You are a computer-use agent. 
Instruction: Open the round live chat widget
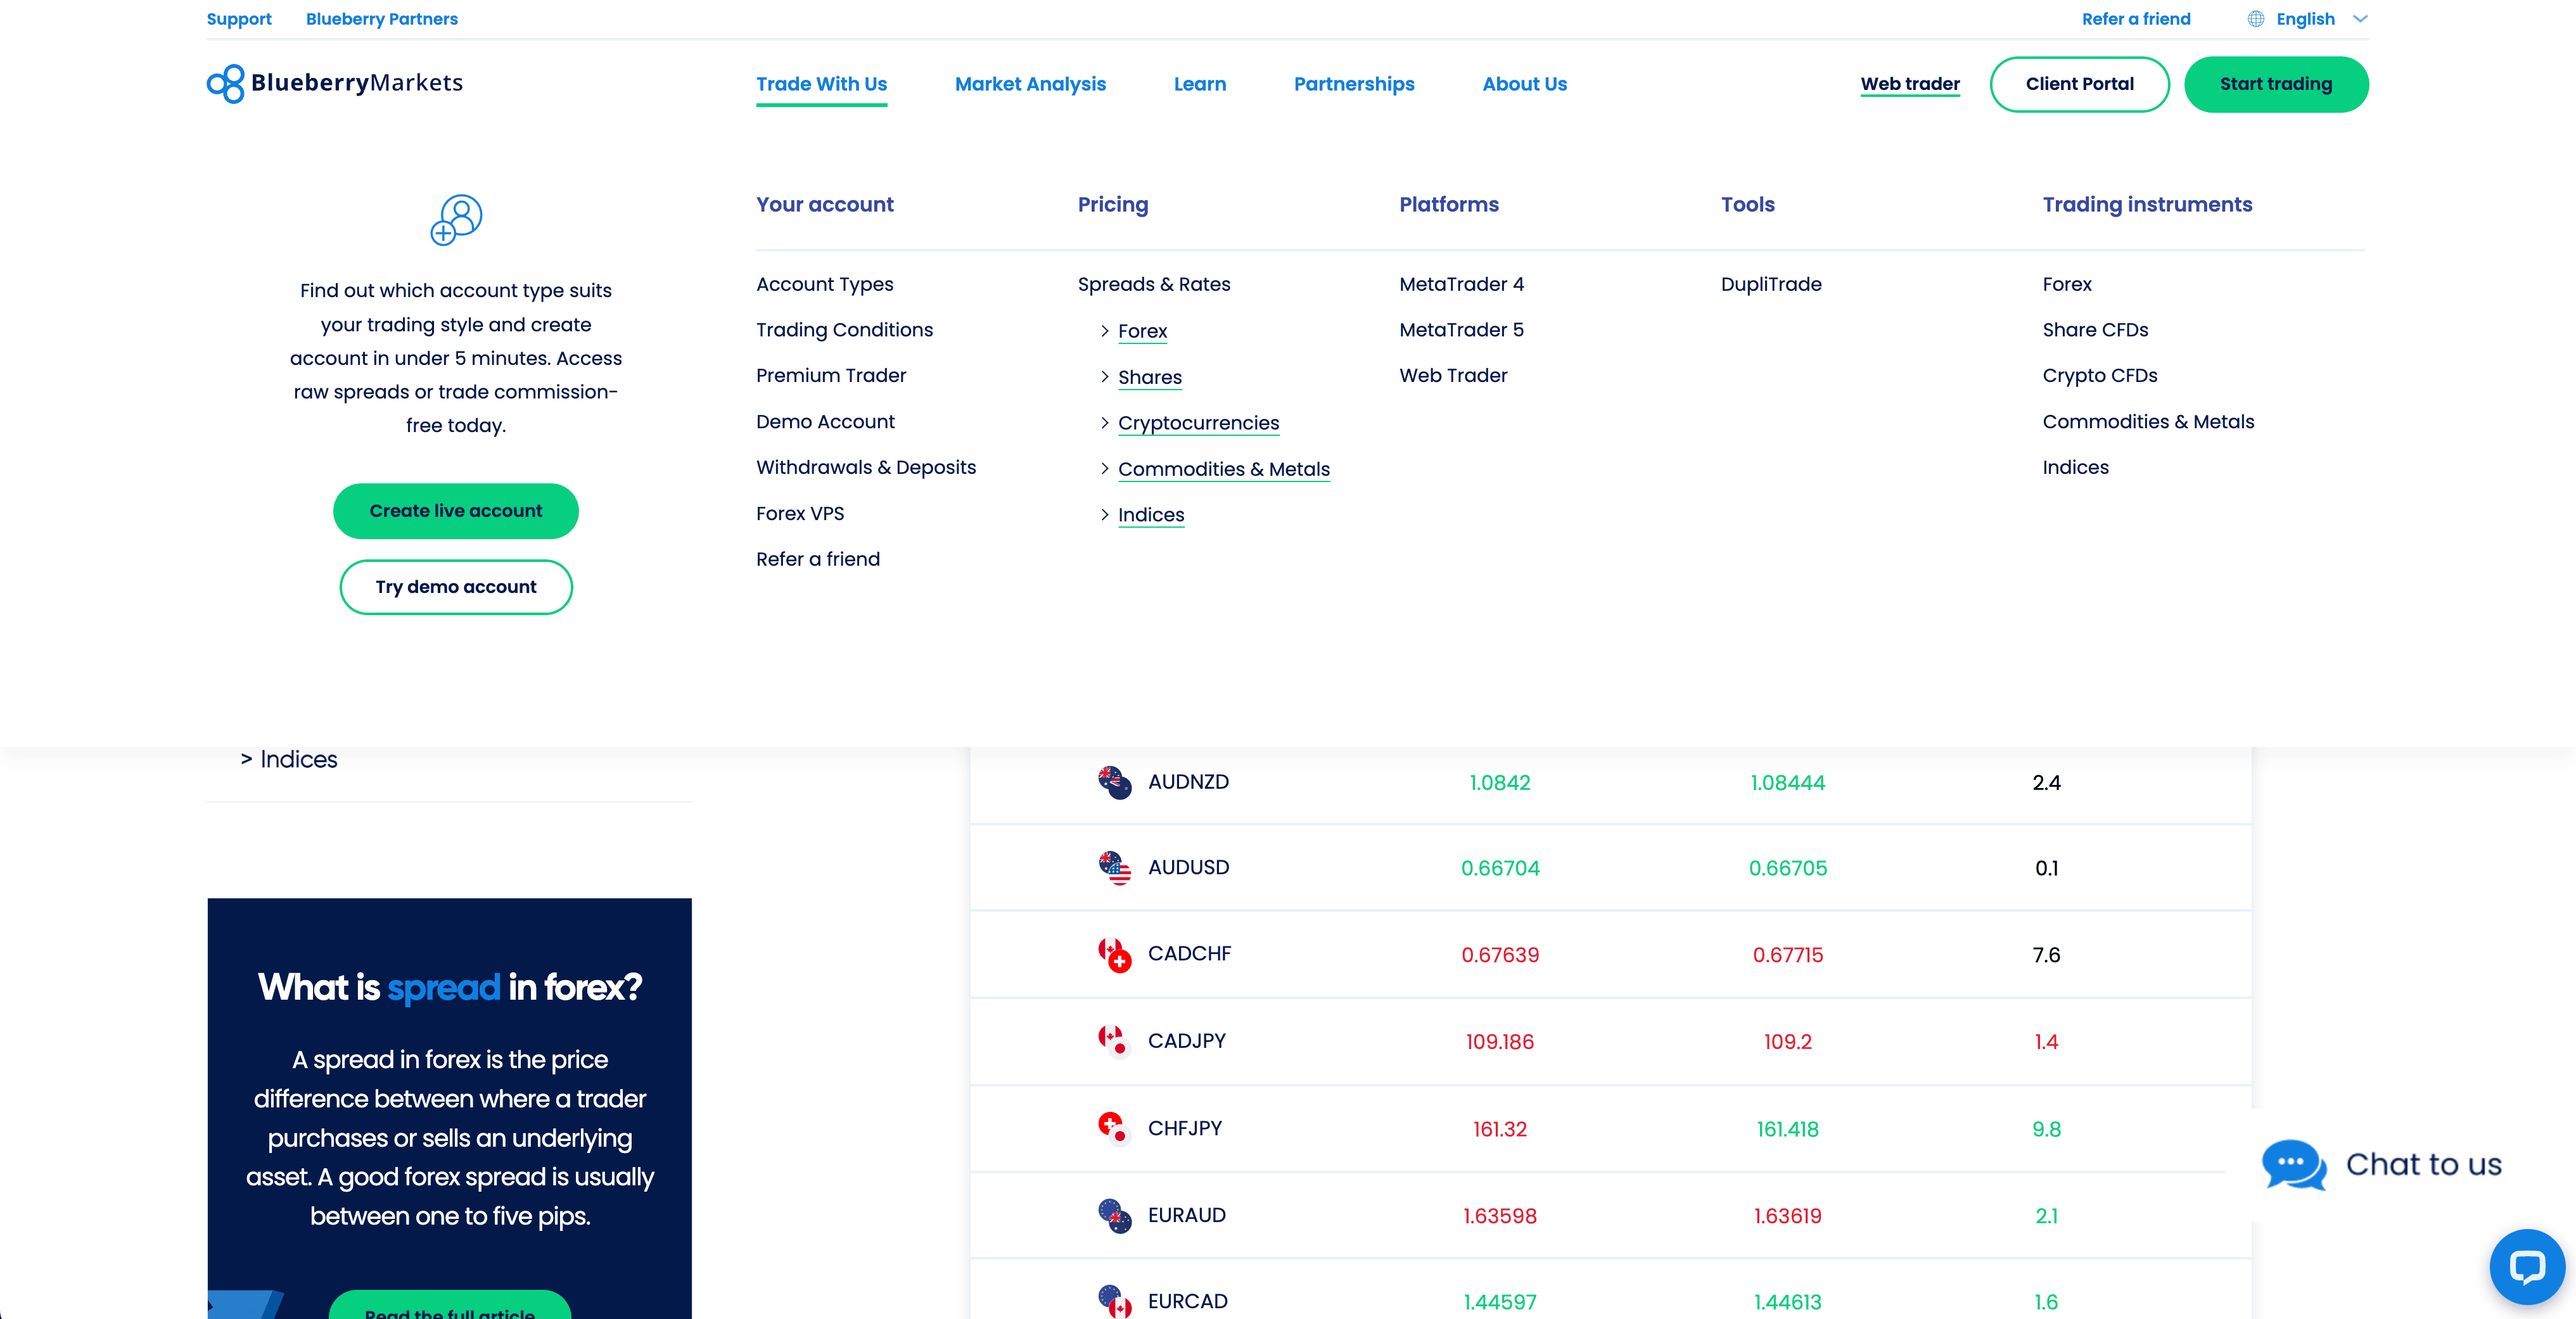(x=2527, y=1267)
